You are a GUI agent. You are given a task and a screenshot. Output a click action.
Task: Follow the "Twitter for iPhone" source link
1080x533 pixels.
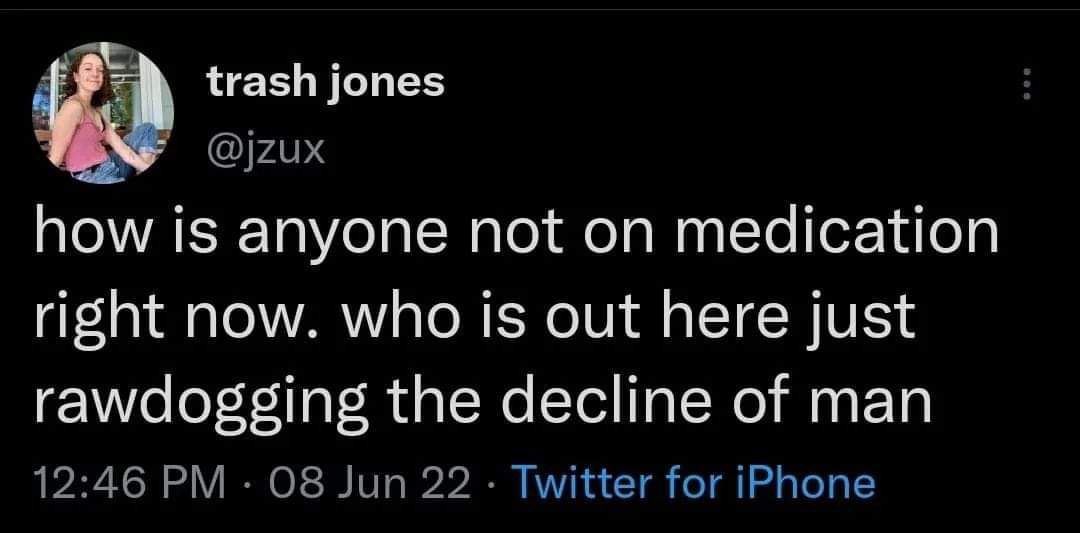pyautogui.click(x=693, y=484)
